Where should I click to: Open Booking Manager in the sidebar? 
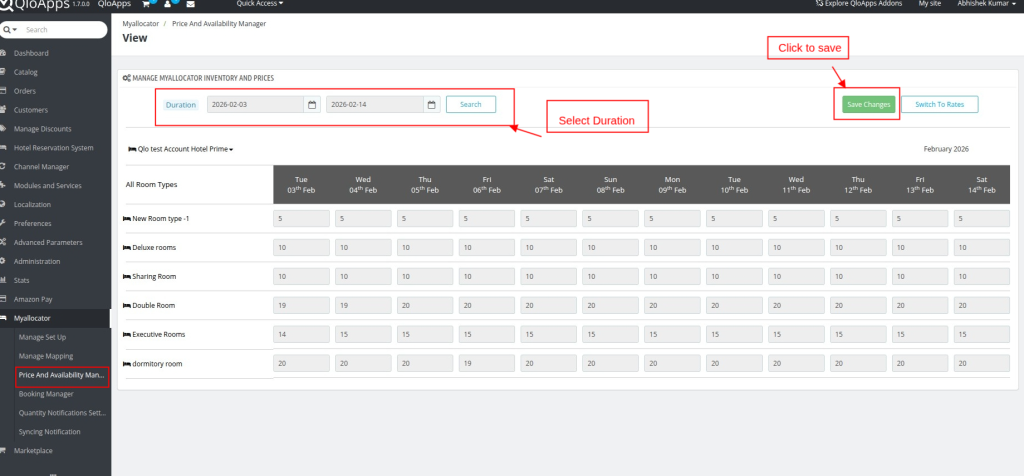click(x=46, y=394)
